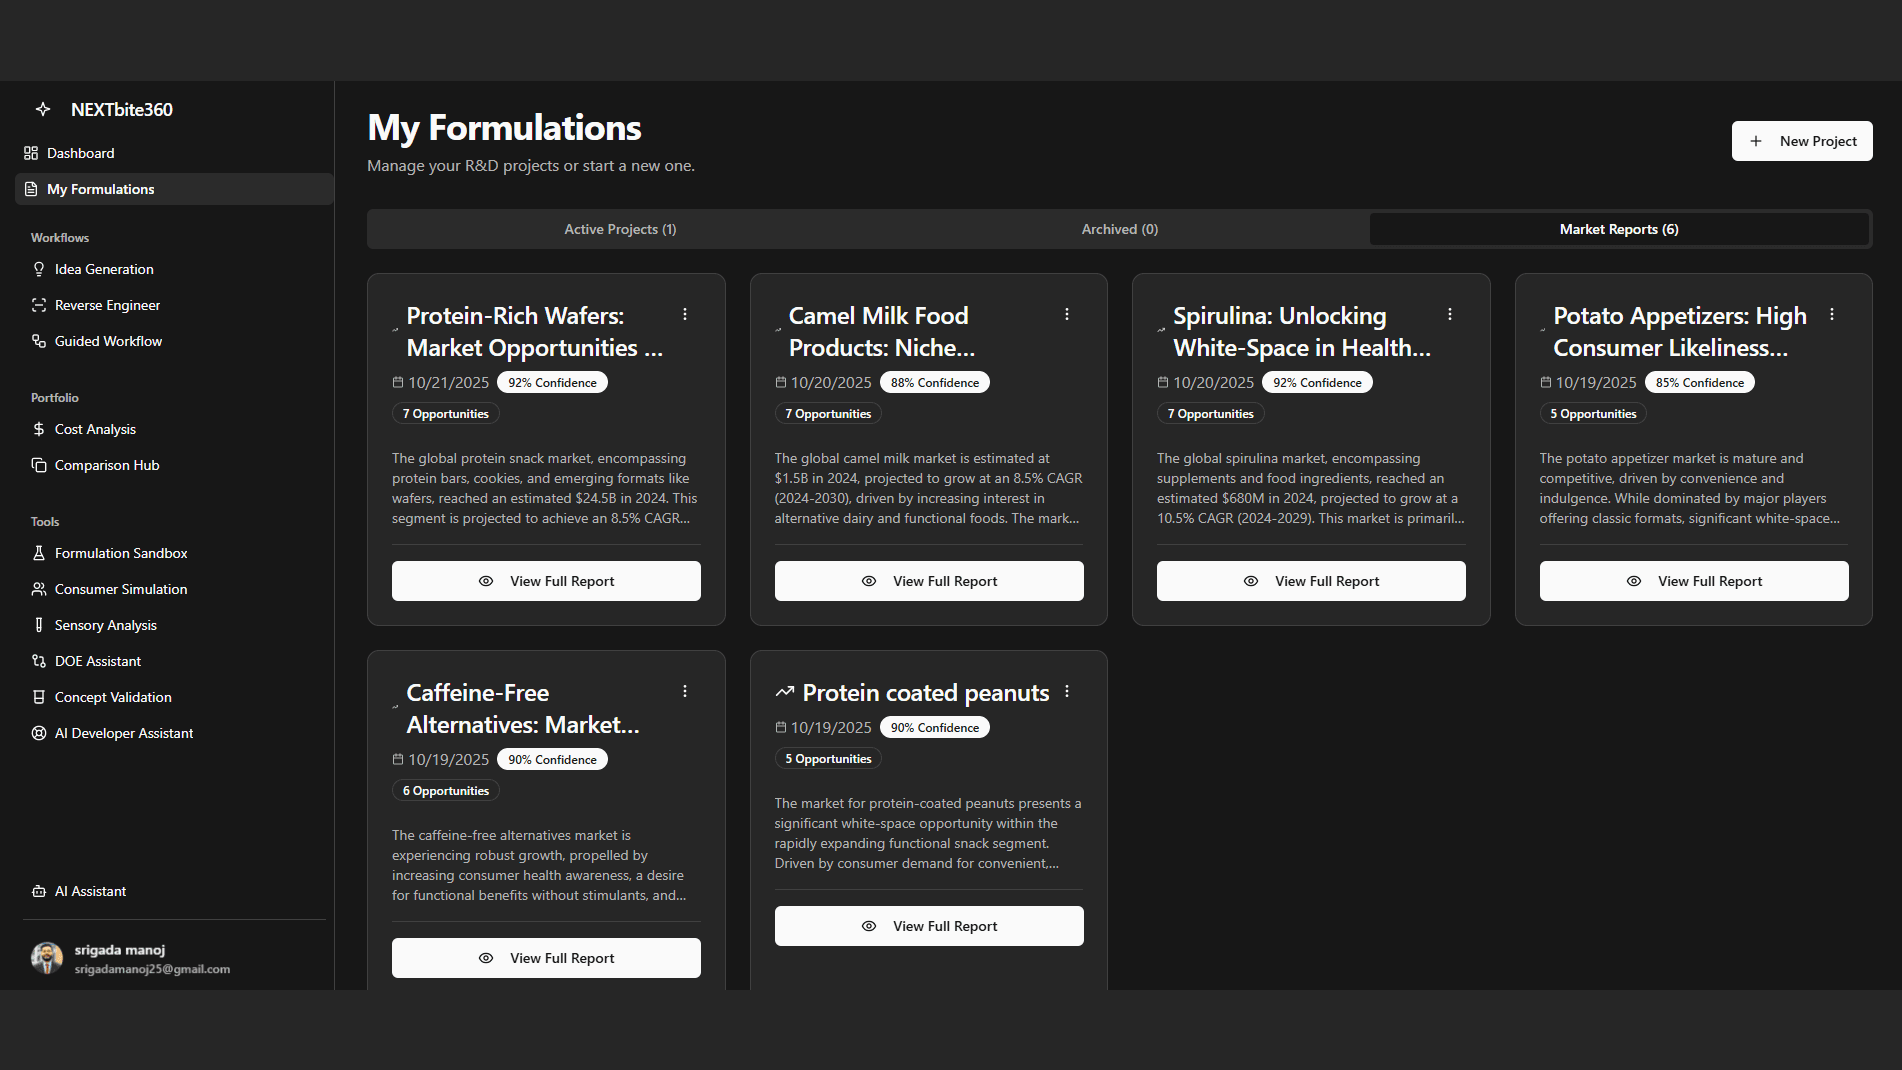Viewport: 1902px width, 1070px height.
Task: Click the Formulation Sandbox flask icon
Action: tap(39, 553)
